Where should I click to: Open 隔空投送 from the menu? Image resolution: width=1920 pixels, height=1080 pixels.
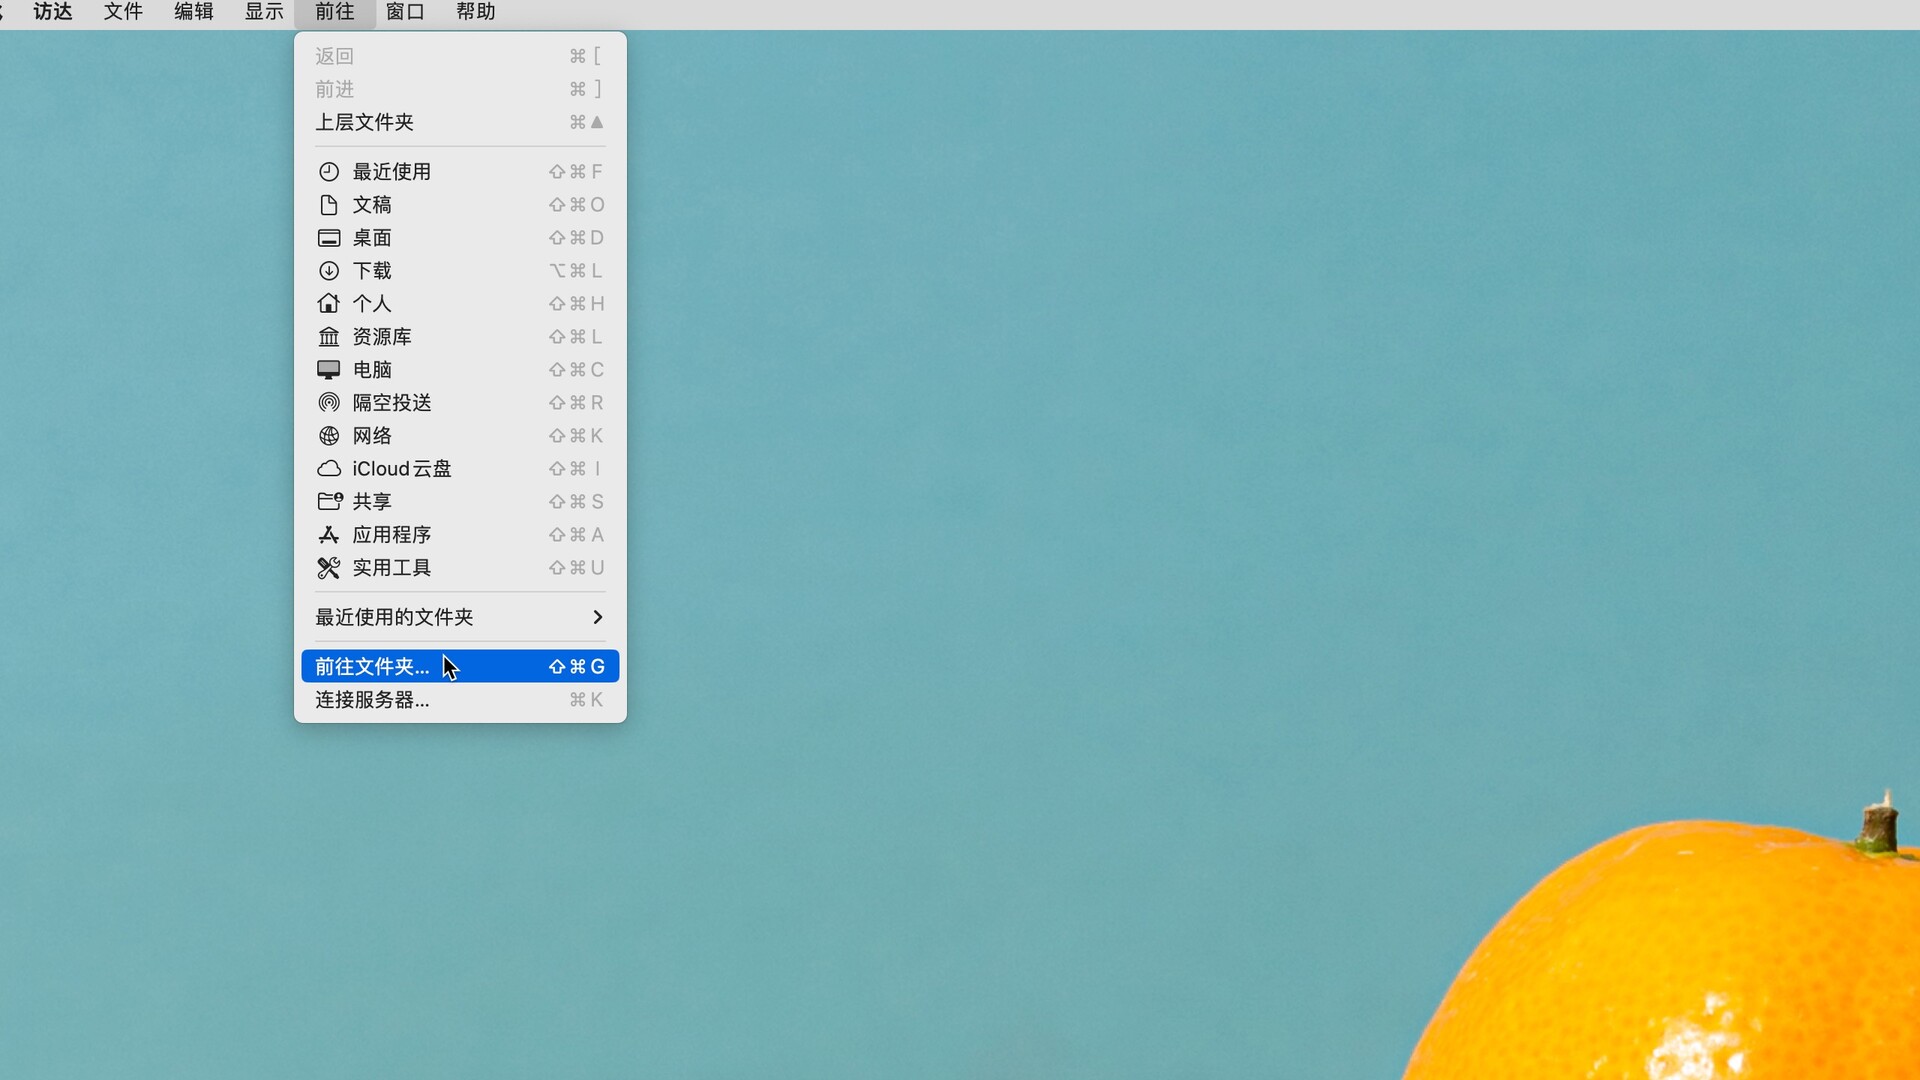[460, 403]
